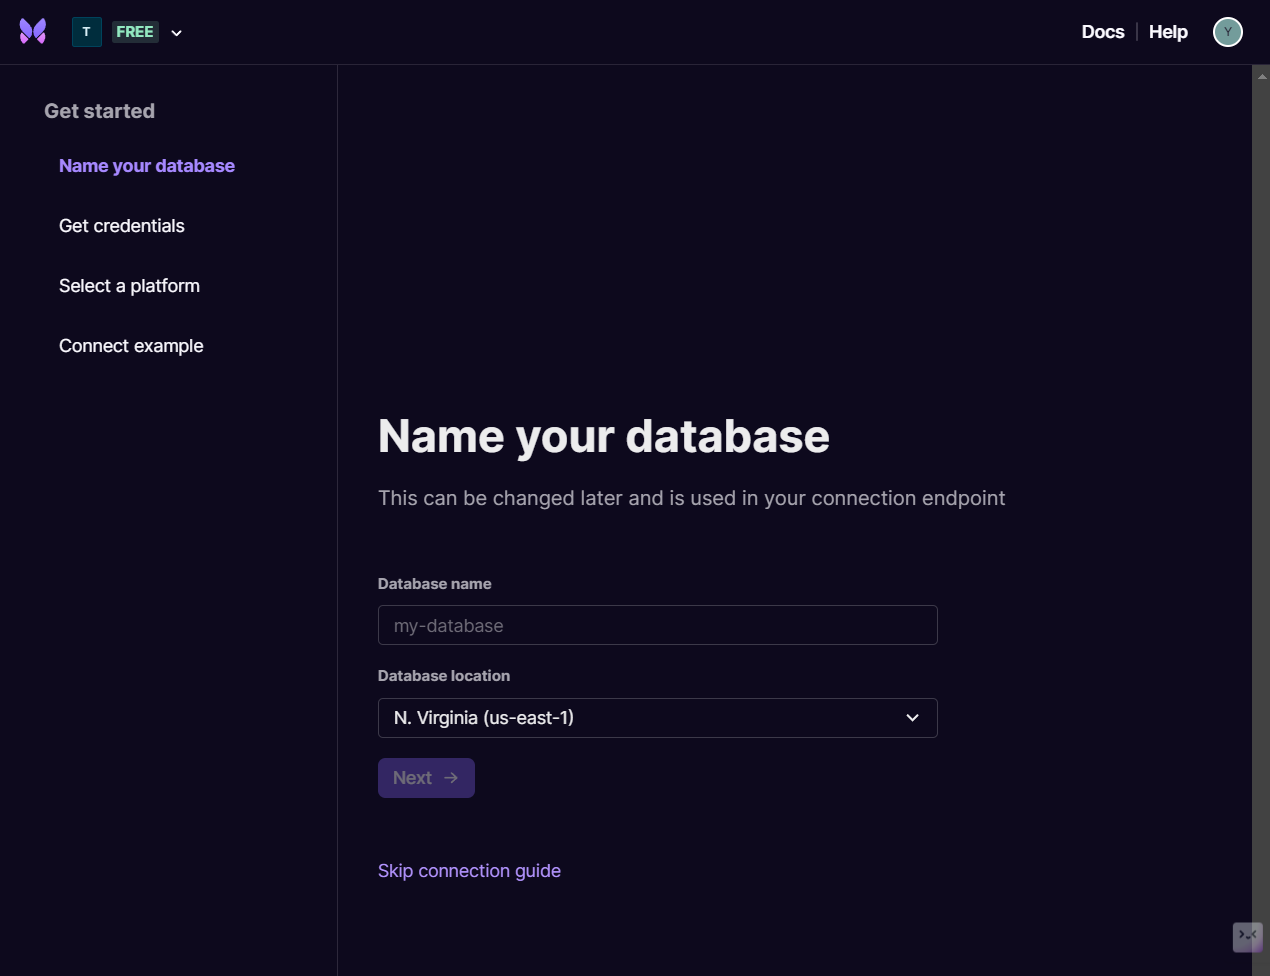
Task: Jump to 'Connect example' step
Action: click(131, 346)
